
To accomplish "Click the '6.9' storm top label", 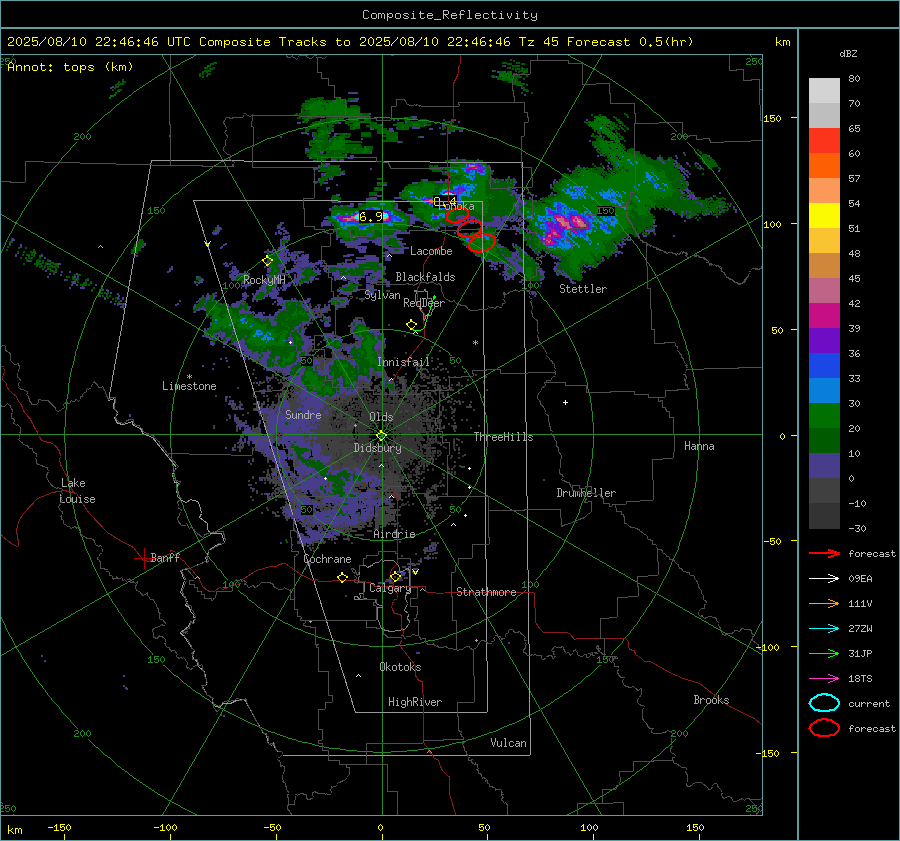I will tap(371, 216).
